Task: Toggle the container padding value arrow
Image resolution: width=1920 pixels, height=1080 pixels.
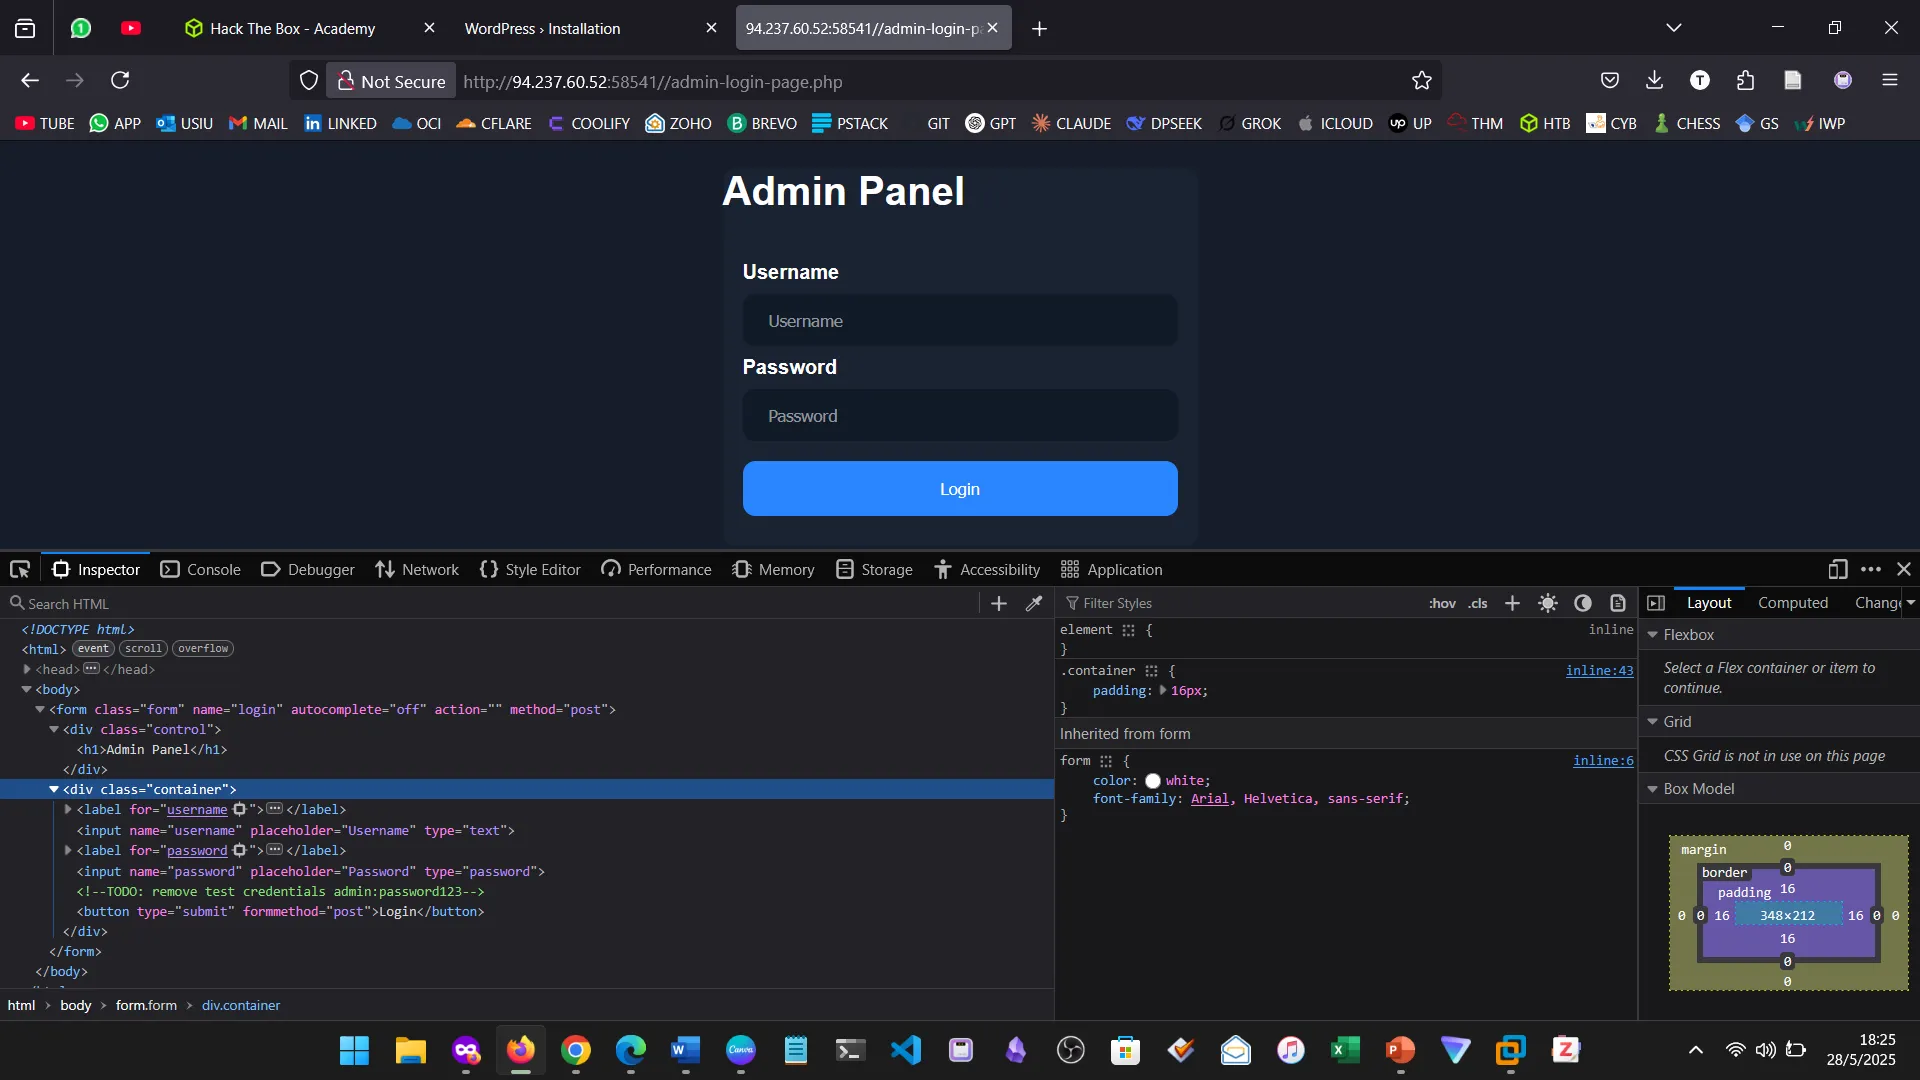Action: [1163, 691]
